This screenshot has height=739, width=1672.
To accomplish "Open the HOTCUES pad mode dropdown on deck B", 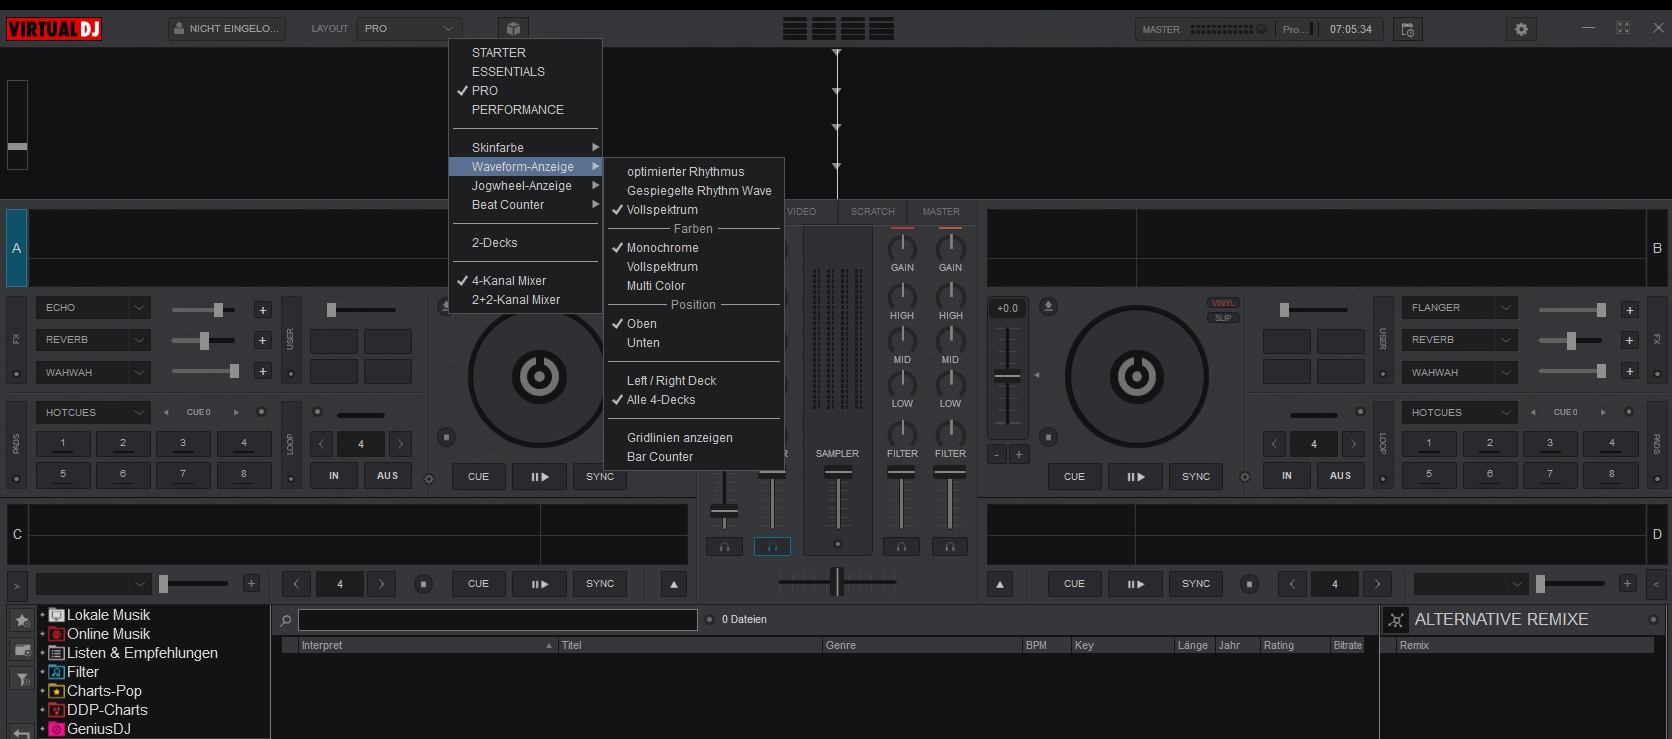I will coord(1459,413).
